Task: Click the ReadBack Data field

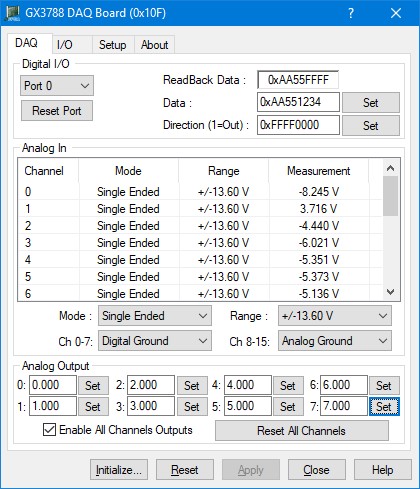Action: tap(298, 80)
